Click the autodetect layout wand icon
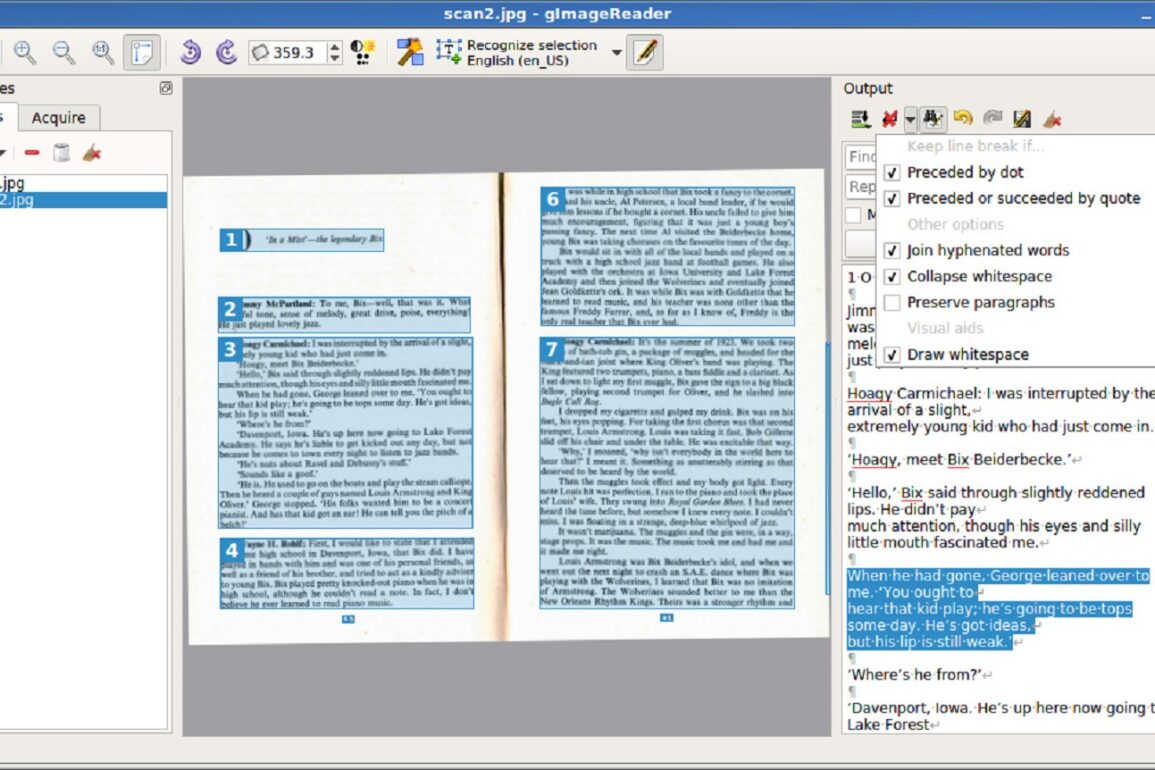1155x770 pixels. pyautogui.click(x=409, y=53)
